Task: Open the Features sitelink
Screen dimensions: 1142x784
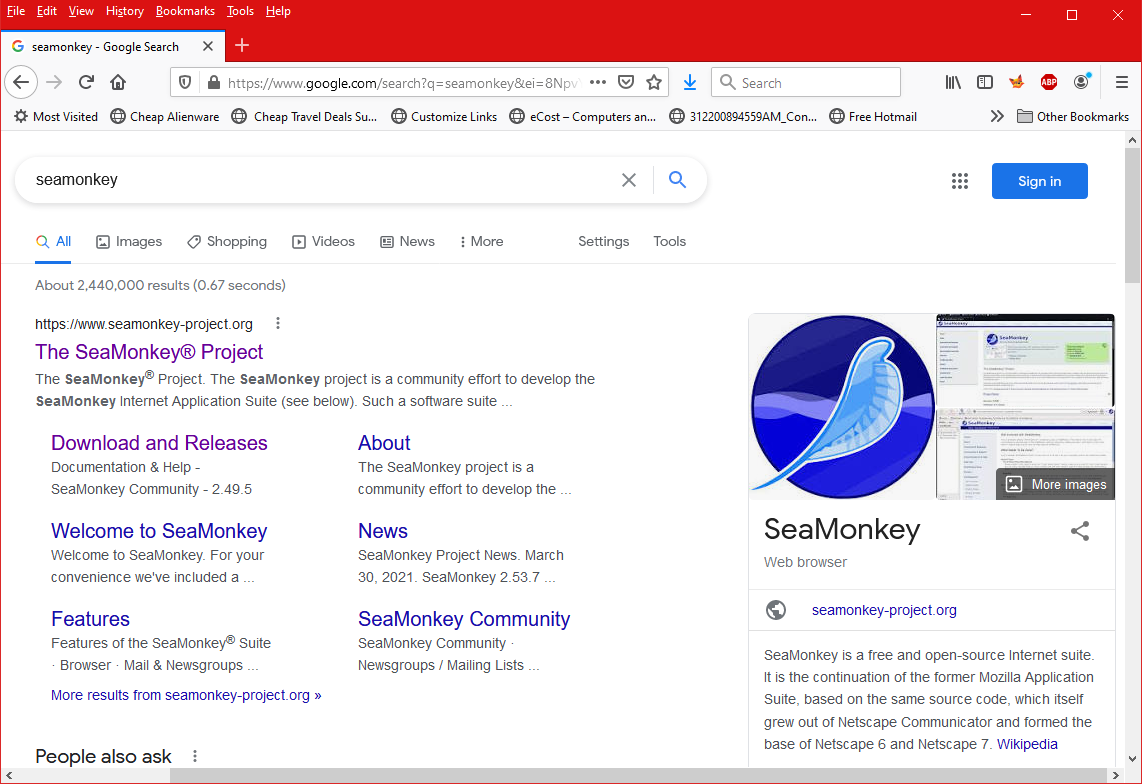Action: tap(90, 619)
